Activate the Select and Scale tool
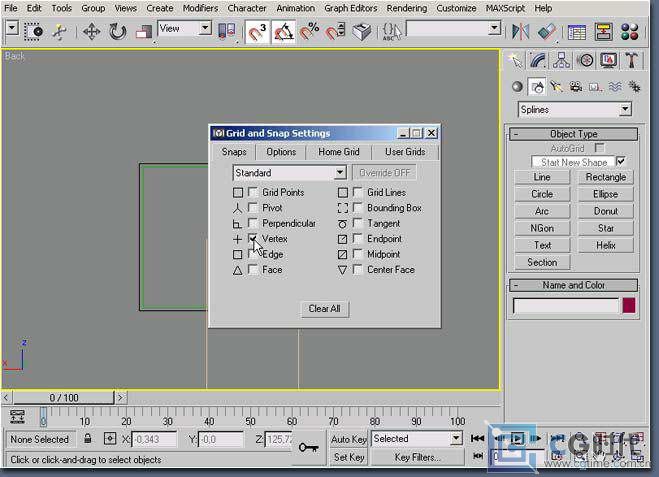The height and width of the screenshot is (477, 659). [x=143, y=32]
